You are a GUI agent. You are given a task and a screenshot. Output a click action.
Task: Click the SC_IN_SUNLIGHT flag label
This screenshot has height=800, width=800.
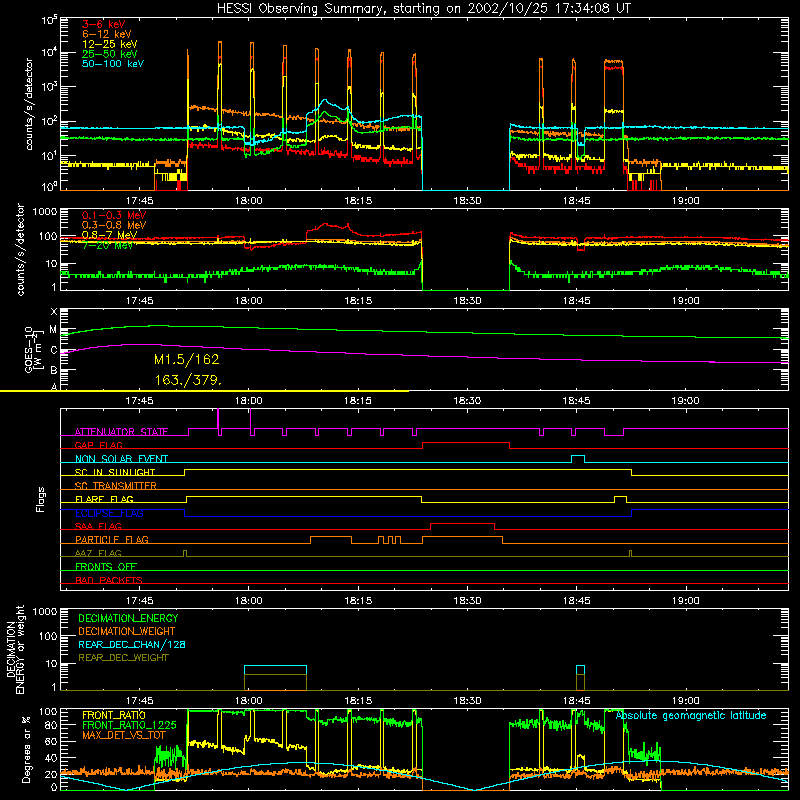[115, 472]
